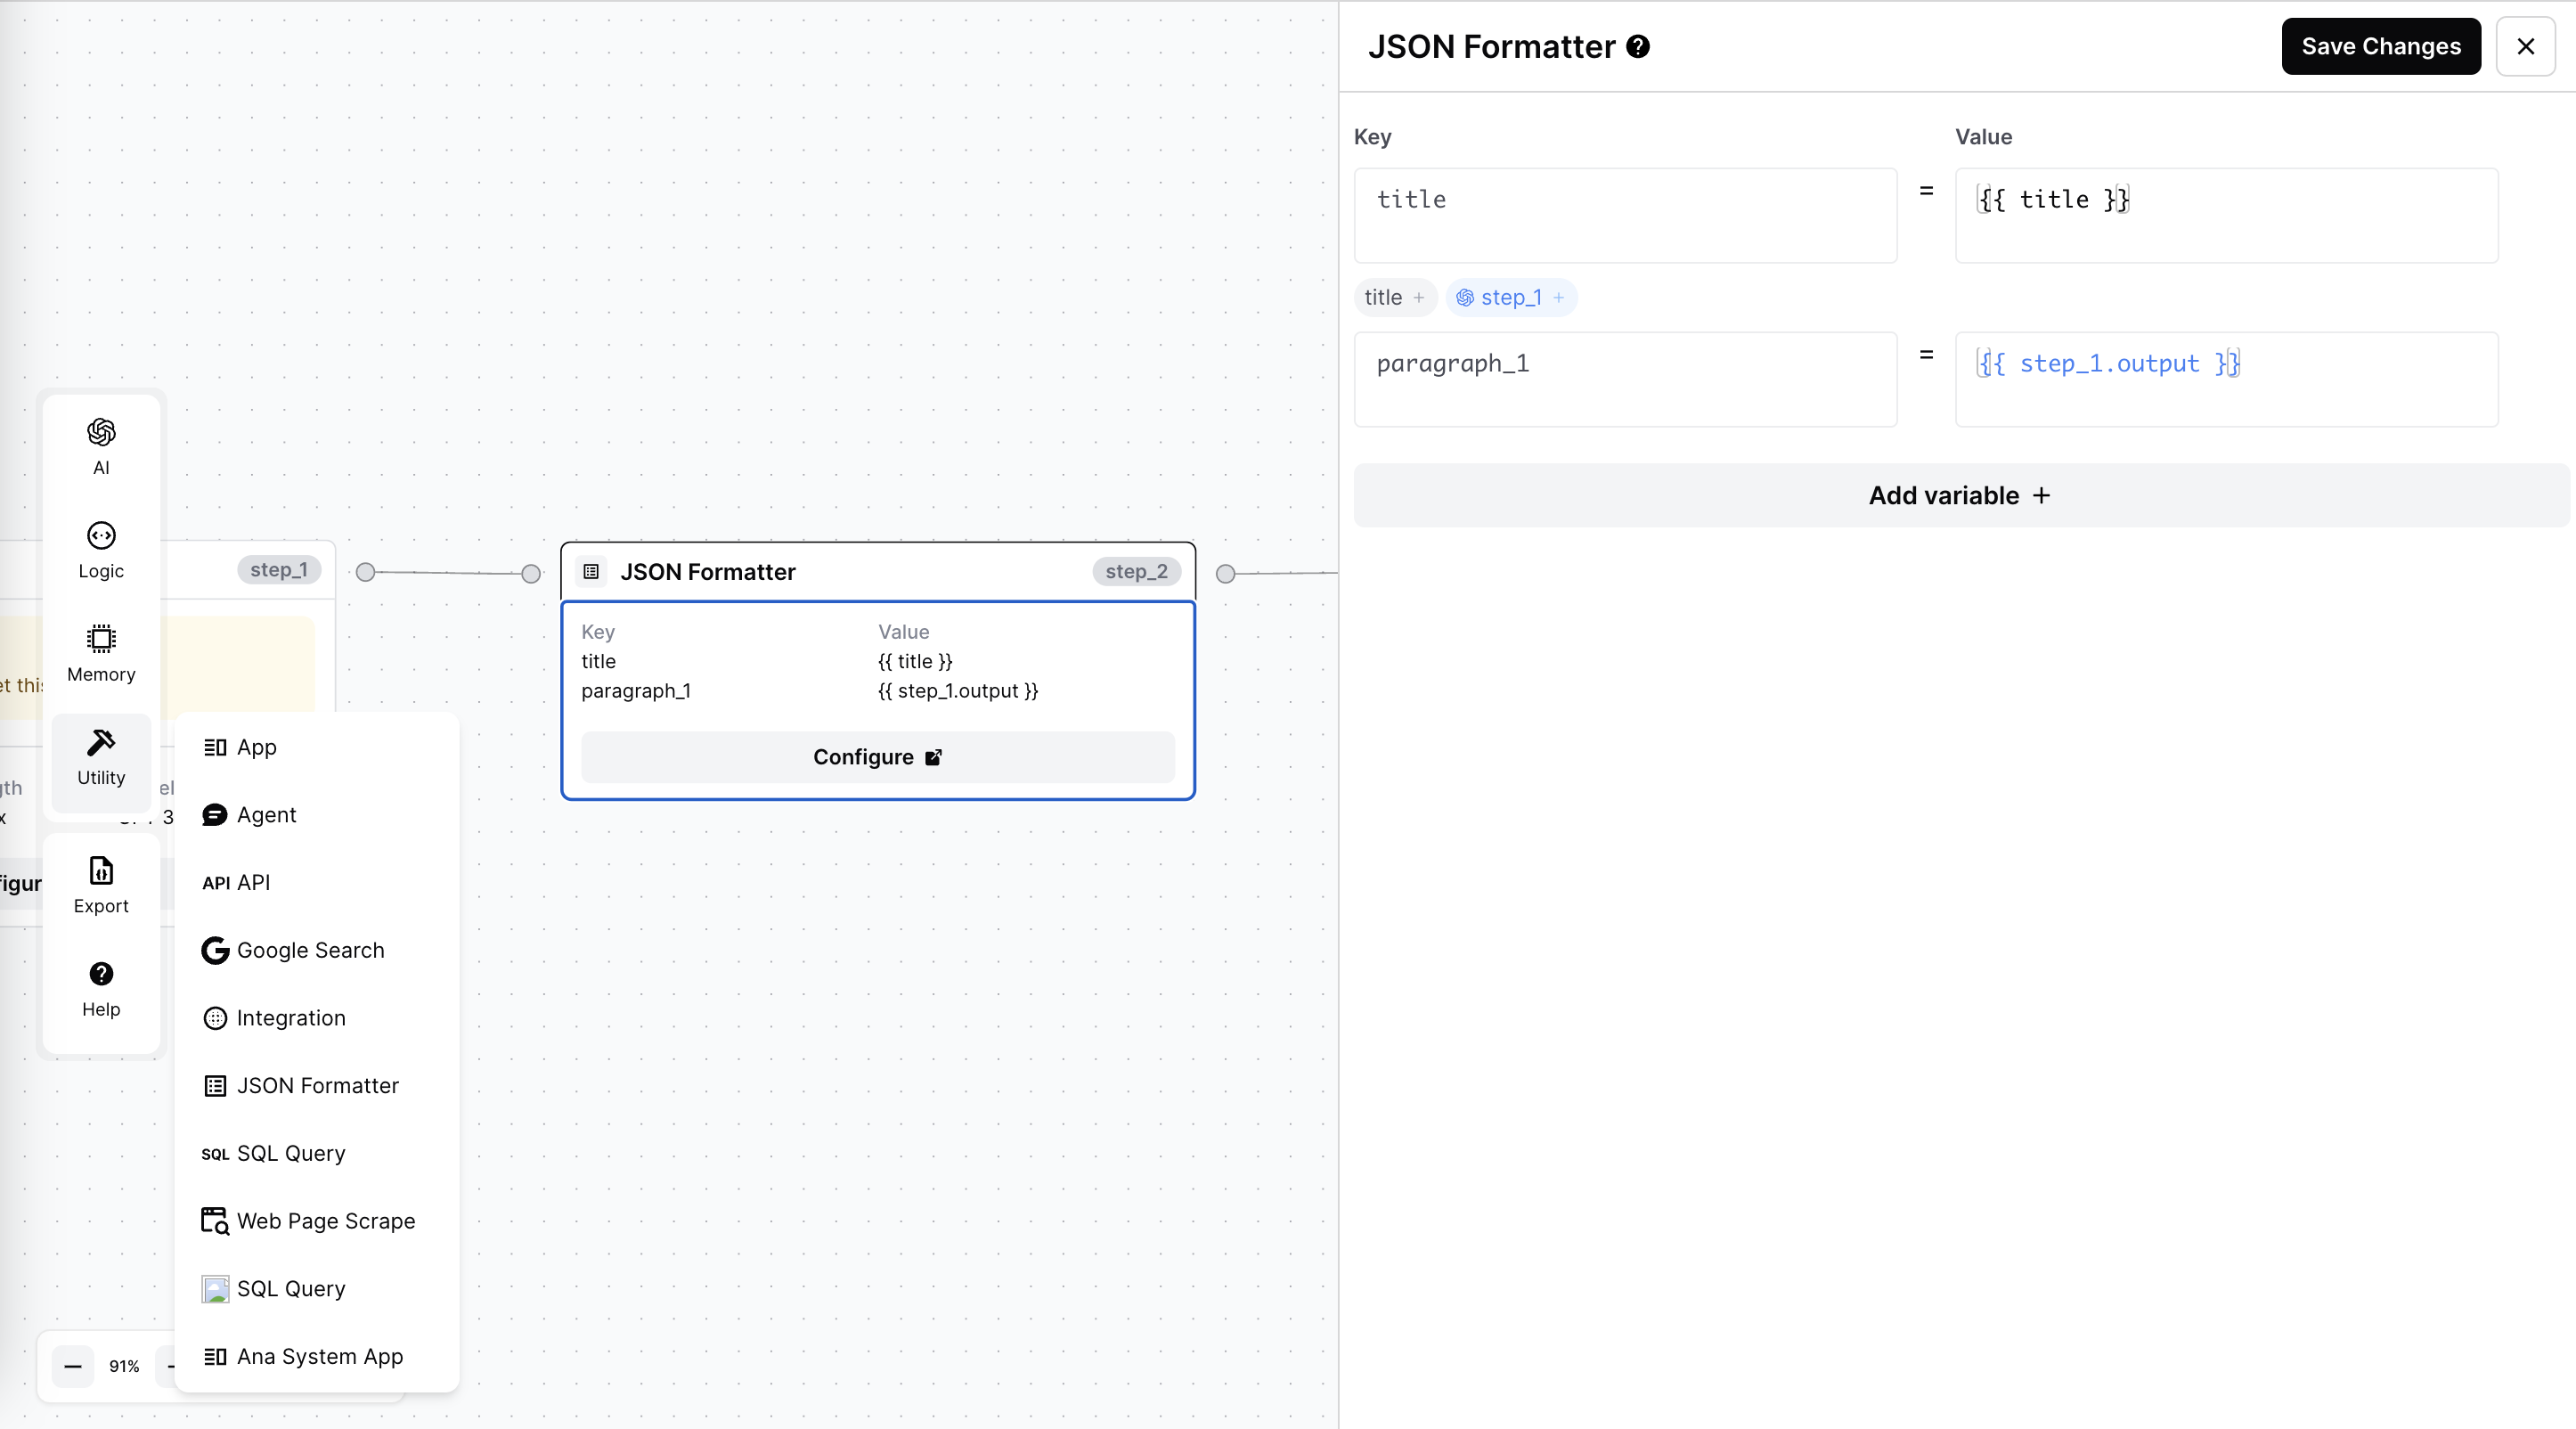This screenshot has width=2576, height=1429.
Task: Click the step_2 output connector dot
Action: 1225,574
